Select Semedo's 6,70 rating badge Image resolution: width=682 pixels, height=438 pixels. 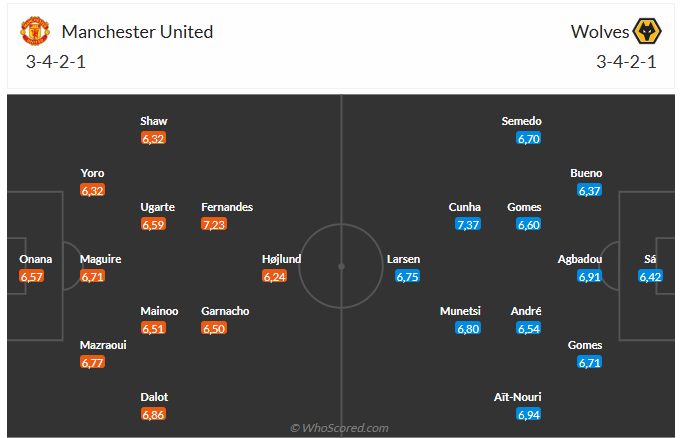click(x=529, y=138)
